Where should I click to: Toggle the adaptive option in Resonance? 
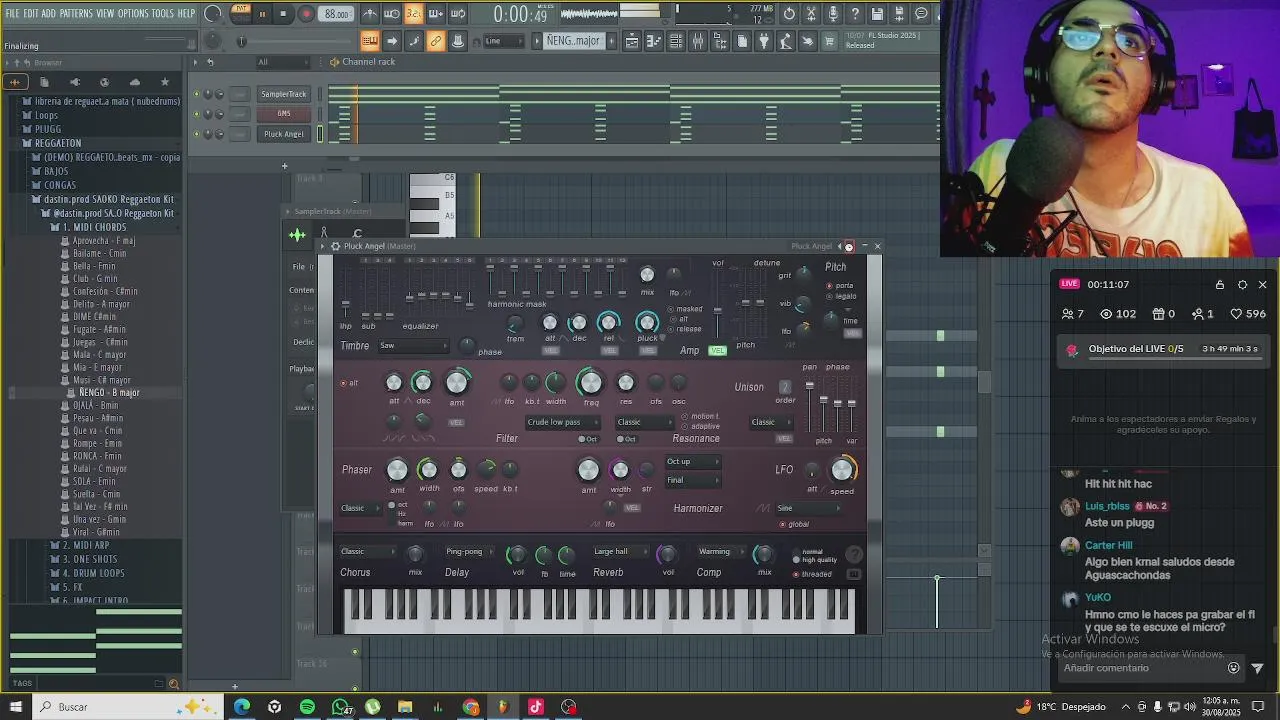point(701,426)
